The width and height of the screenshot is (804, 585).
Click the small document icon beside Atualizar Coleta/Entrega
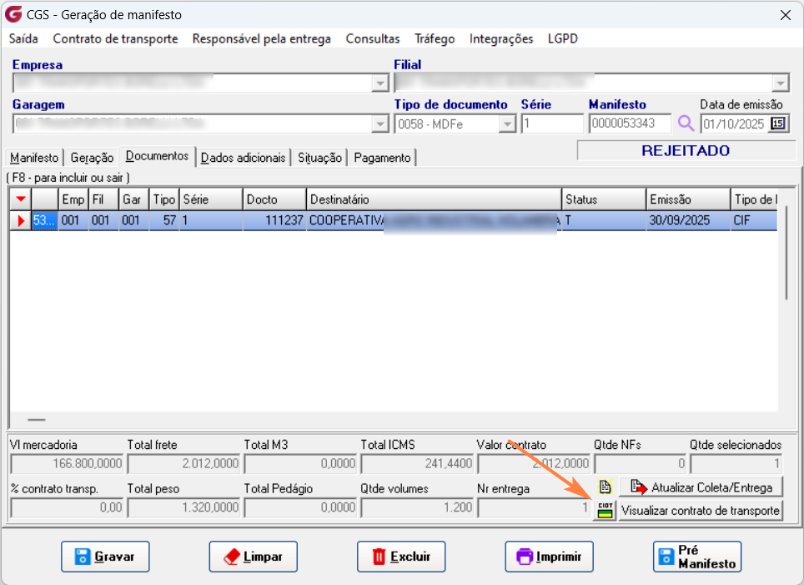coord(605,487)
